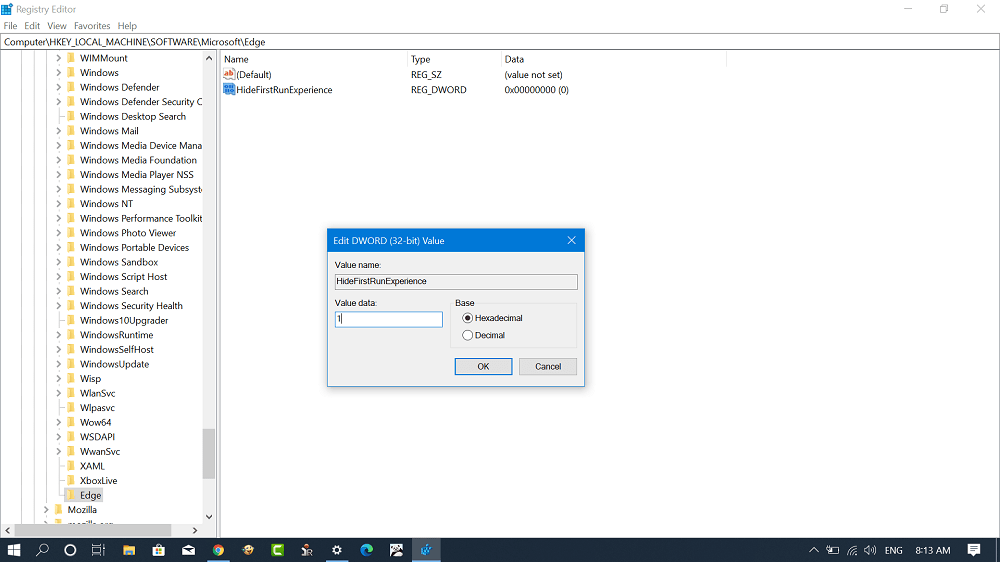
Task: Expand the Windows NT key
Action: [x=58, y=203]
